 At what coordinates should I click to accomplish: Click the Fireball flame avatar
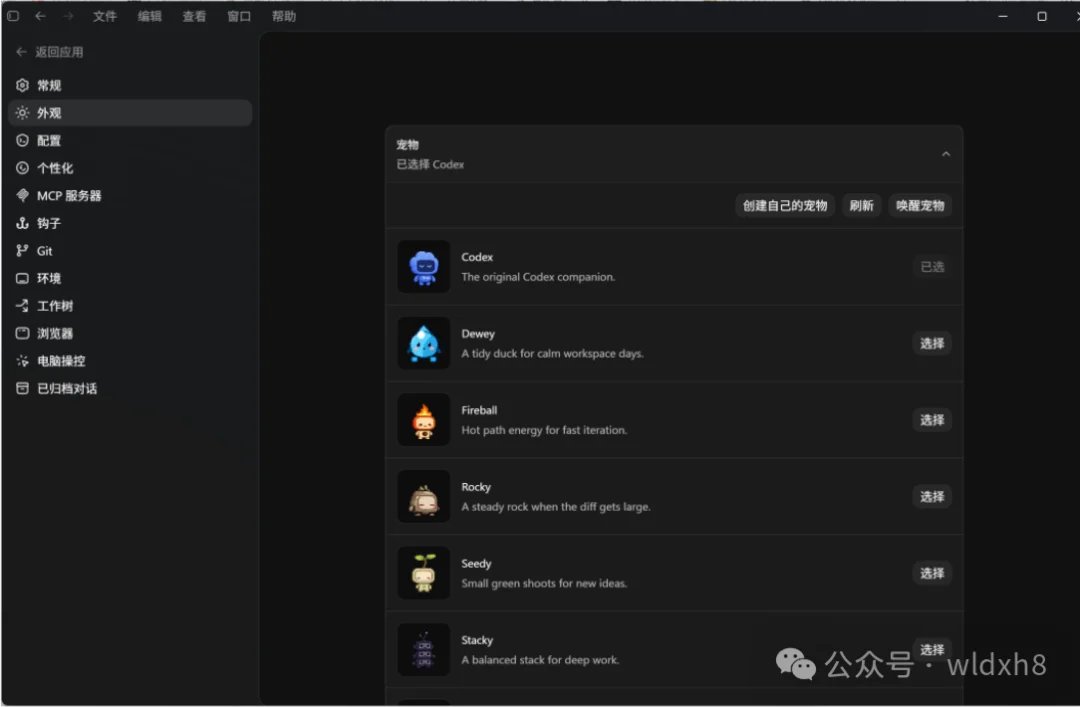pos(424,420)
